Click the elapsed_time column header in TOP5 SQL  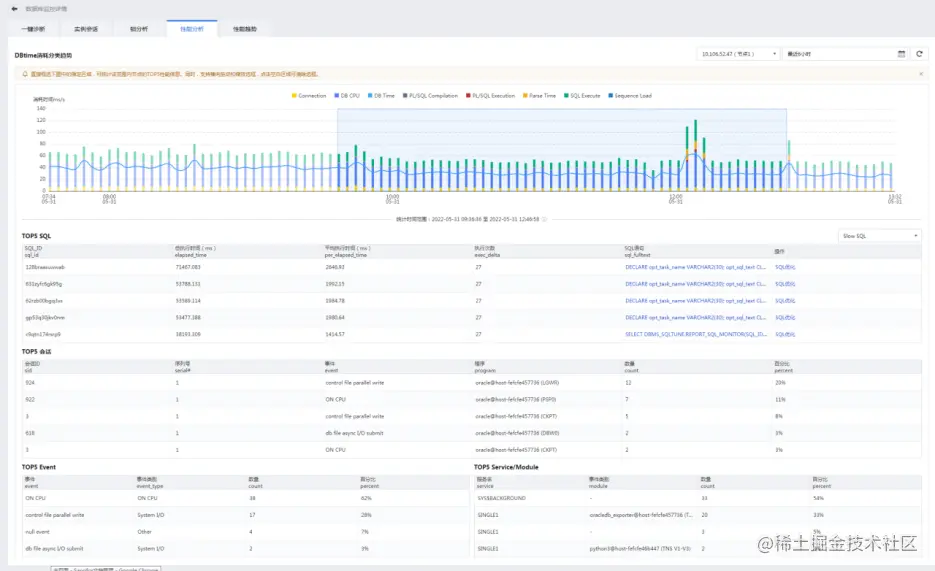pyautogui.click(x=195, y=251)
